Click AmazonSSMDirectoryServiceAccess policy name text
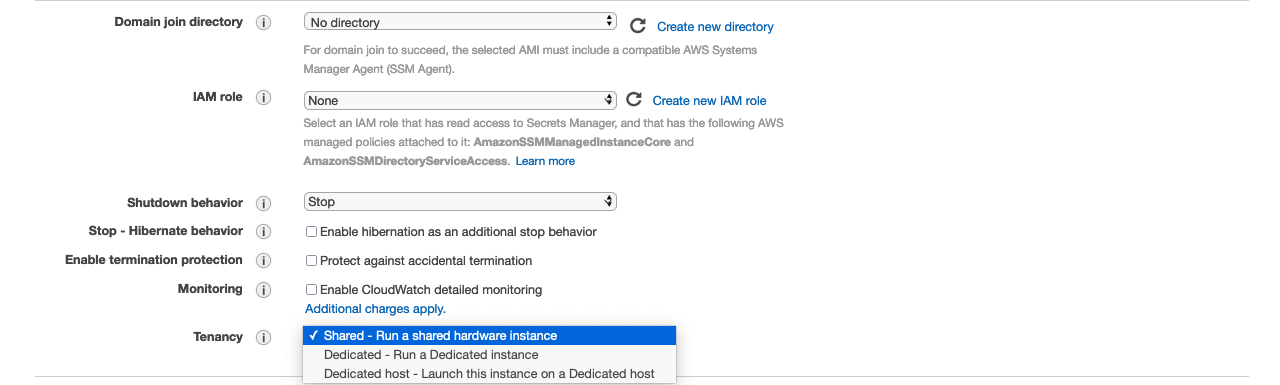 click(405, 161)
